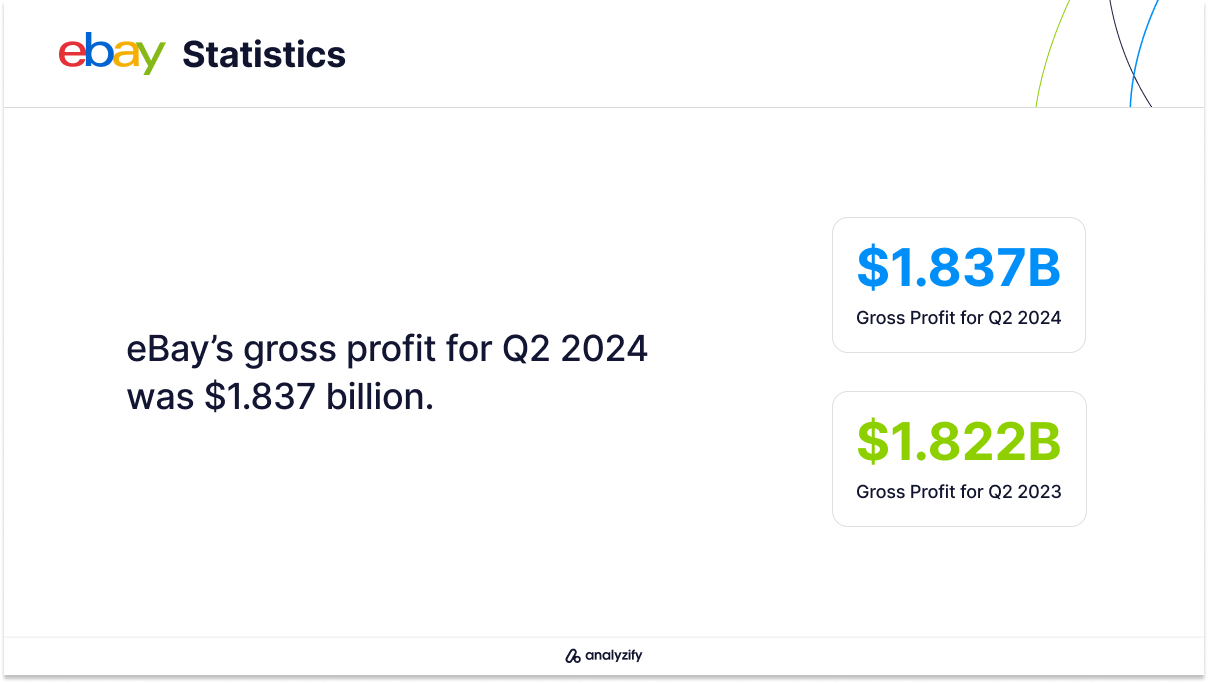Screen dimensions: 1208x683
Task: Click the blue curved line in the header
Action: pos(1143,53)
